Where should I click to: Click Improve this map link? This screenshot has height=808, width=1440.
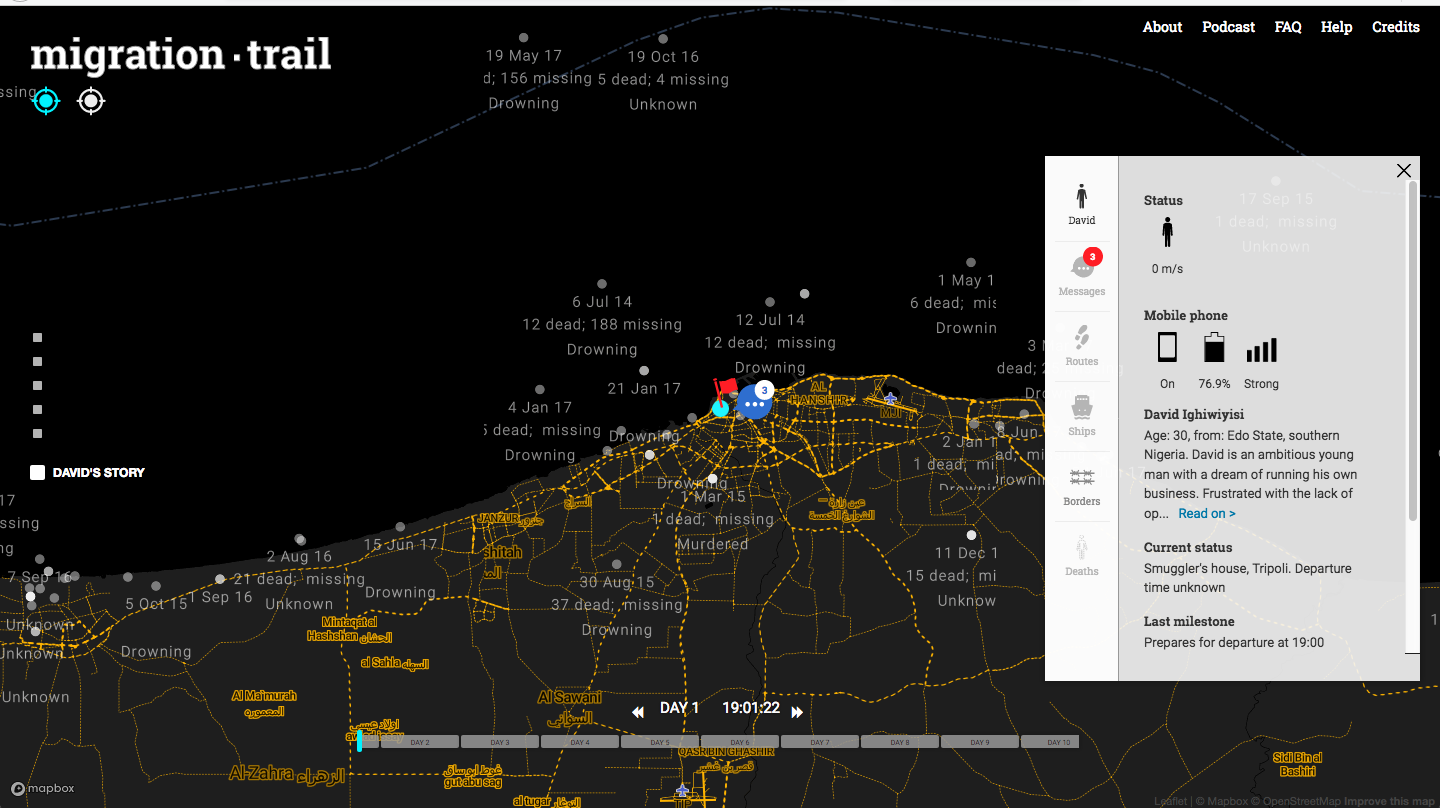coord(1387,801)
